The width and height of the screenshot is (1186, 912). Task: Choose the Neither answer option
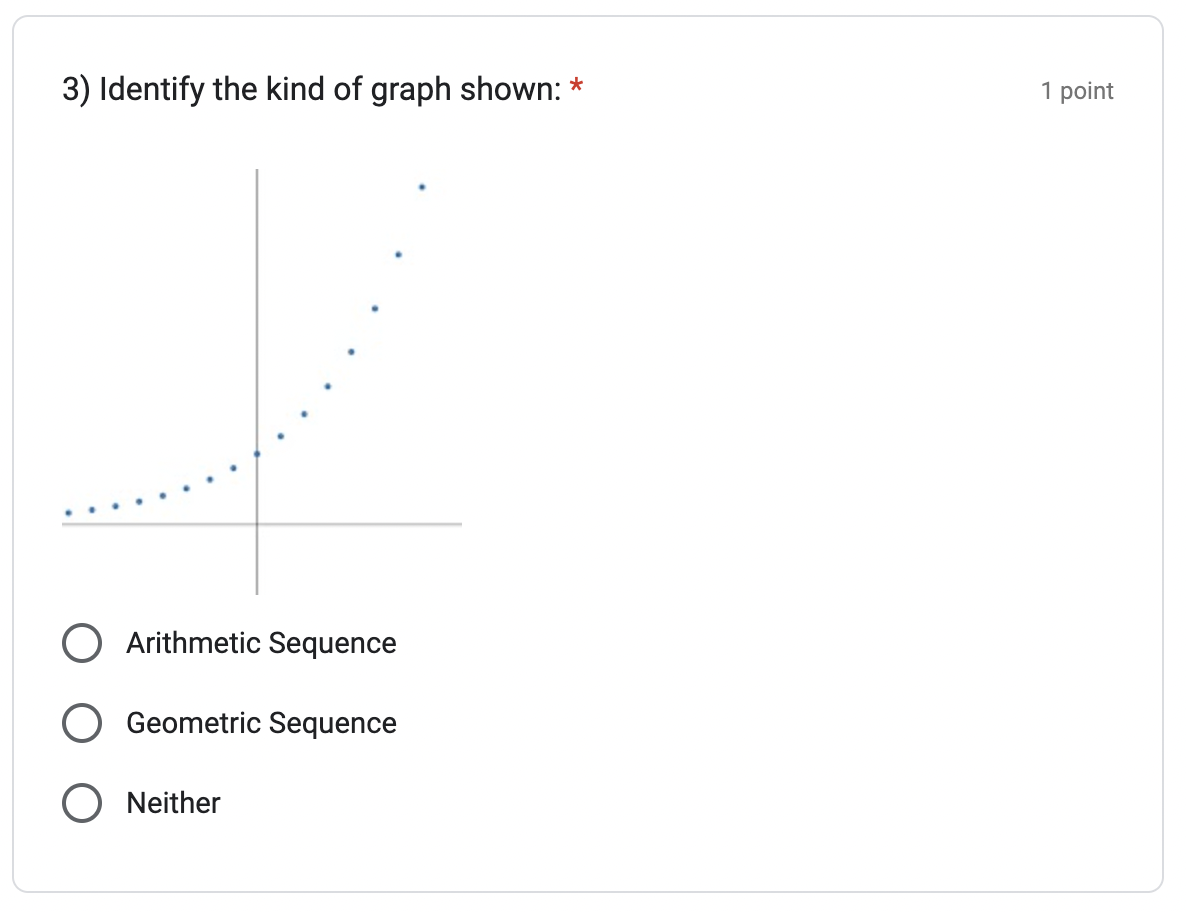[82, 802]
